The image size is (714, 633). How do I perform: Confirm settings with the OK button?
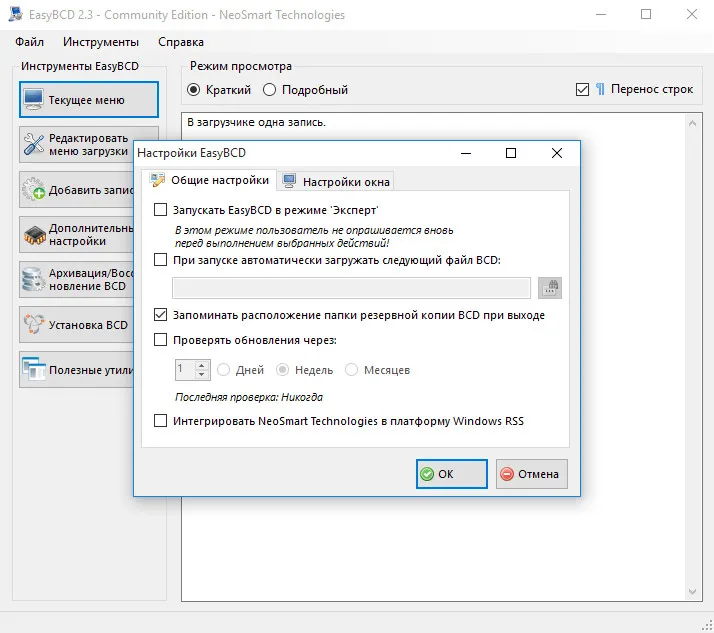452,474
